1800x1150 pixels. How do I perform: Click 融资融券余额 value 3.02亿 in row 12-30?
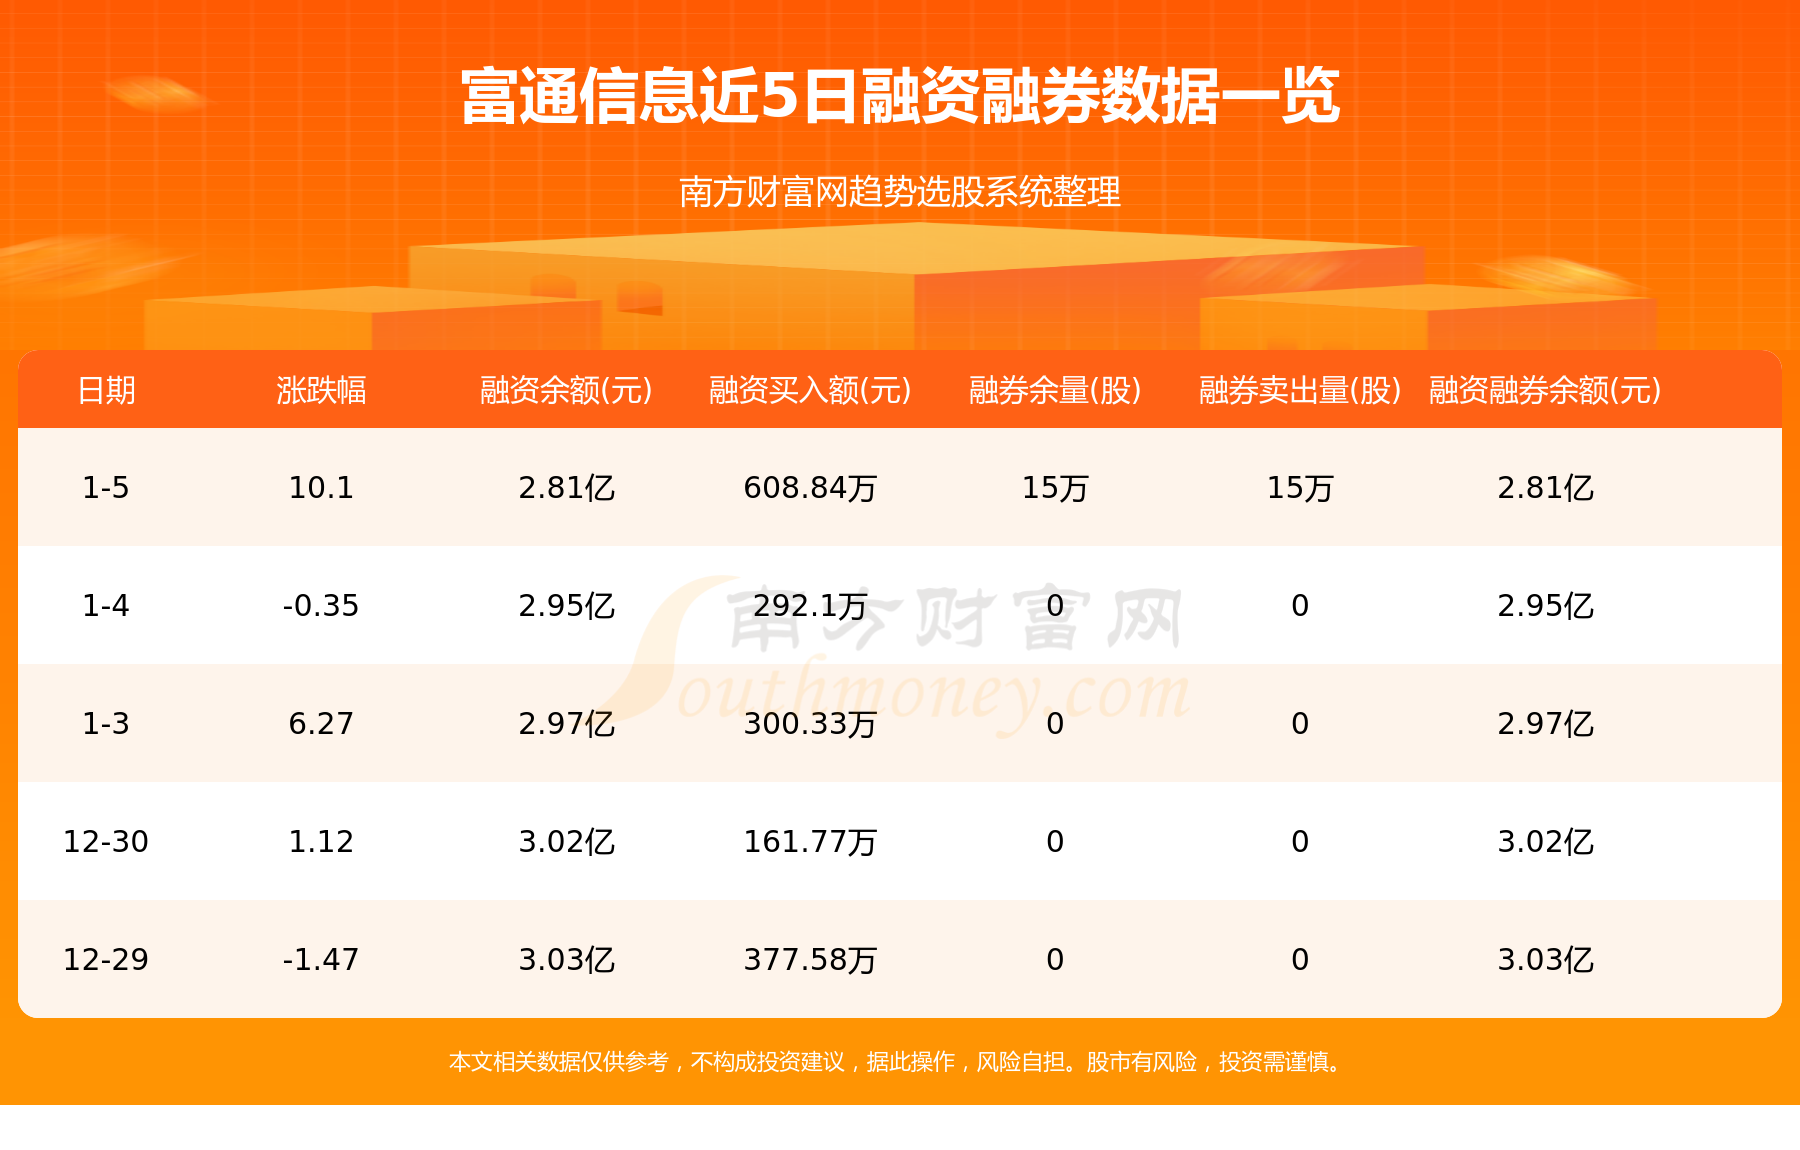tap(1545, 842)
